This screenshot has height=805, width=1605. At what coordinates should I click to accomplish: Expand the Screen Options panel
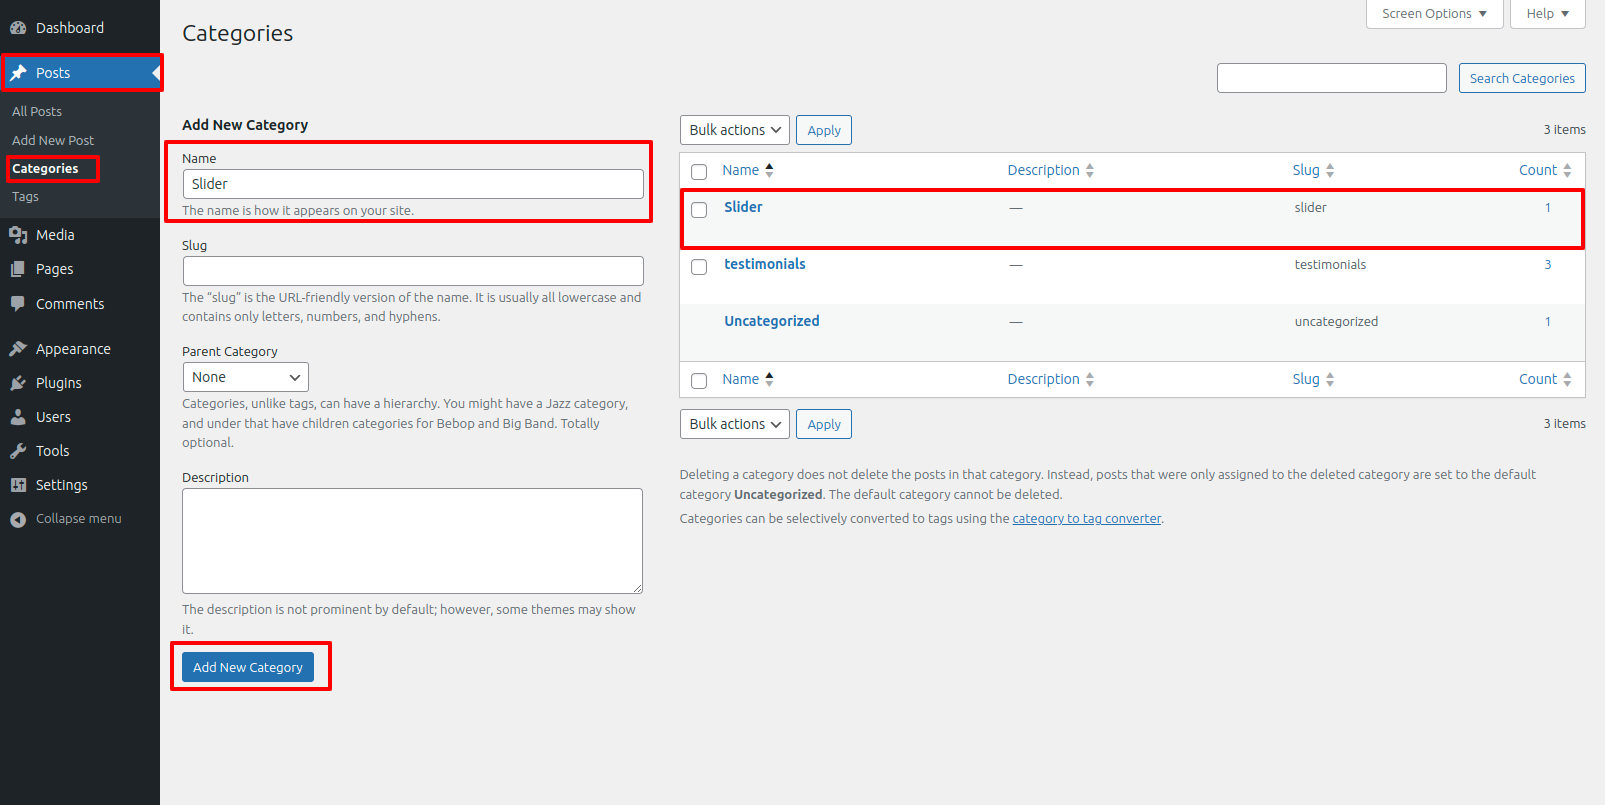pyautogui.click(x=1433, y=14)
